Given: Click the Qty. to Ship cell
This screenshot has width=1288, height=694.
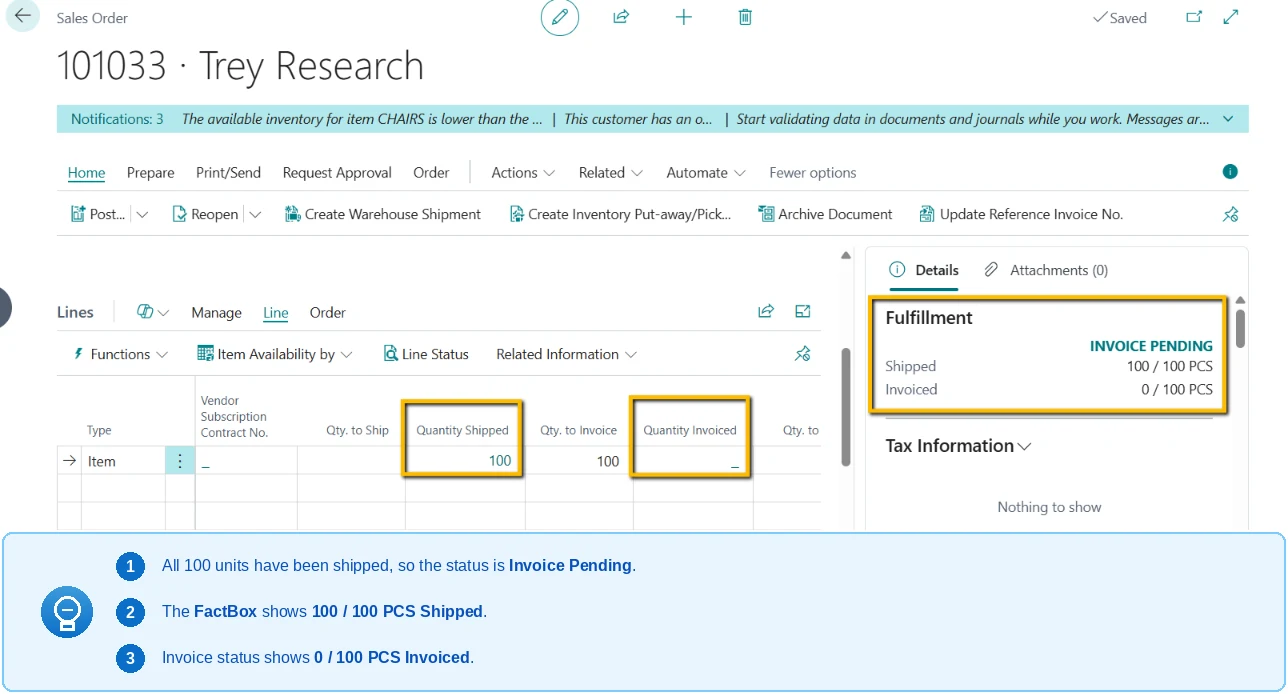Looking at the screenshot, I should (351, 461).
